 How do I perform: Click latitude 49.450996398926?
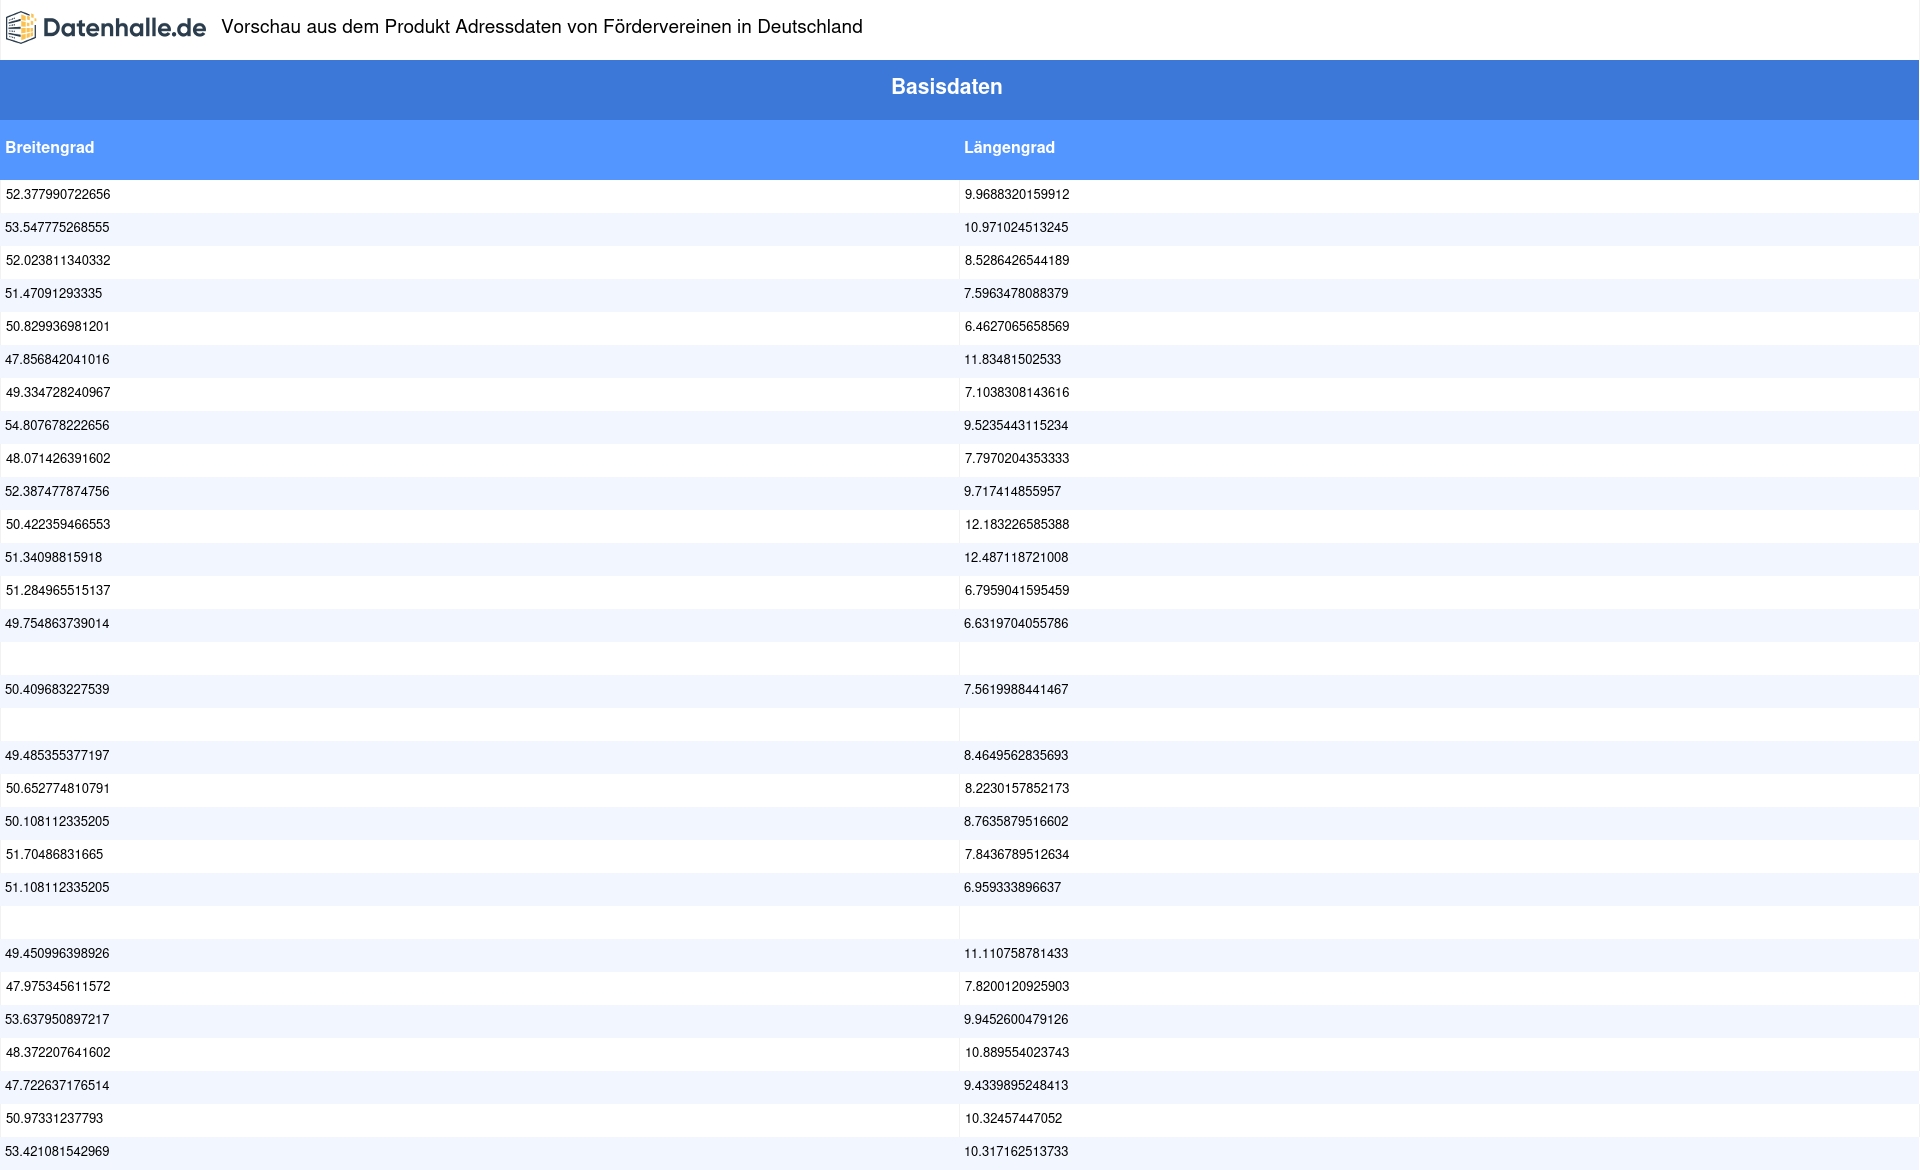57,954
